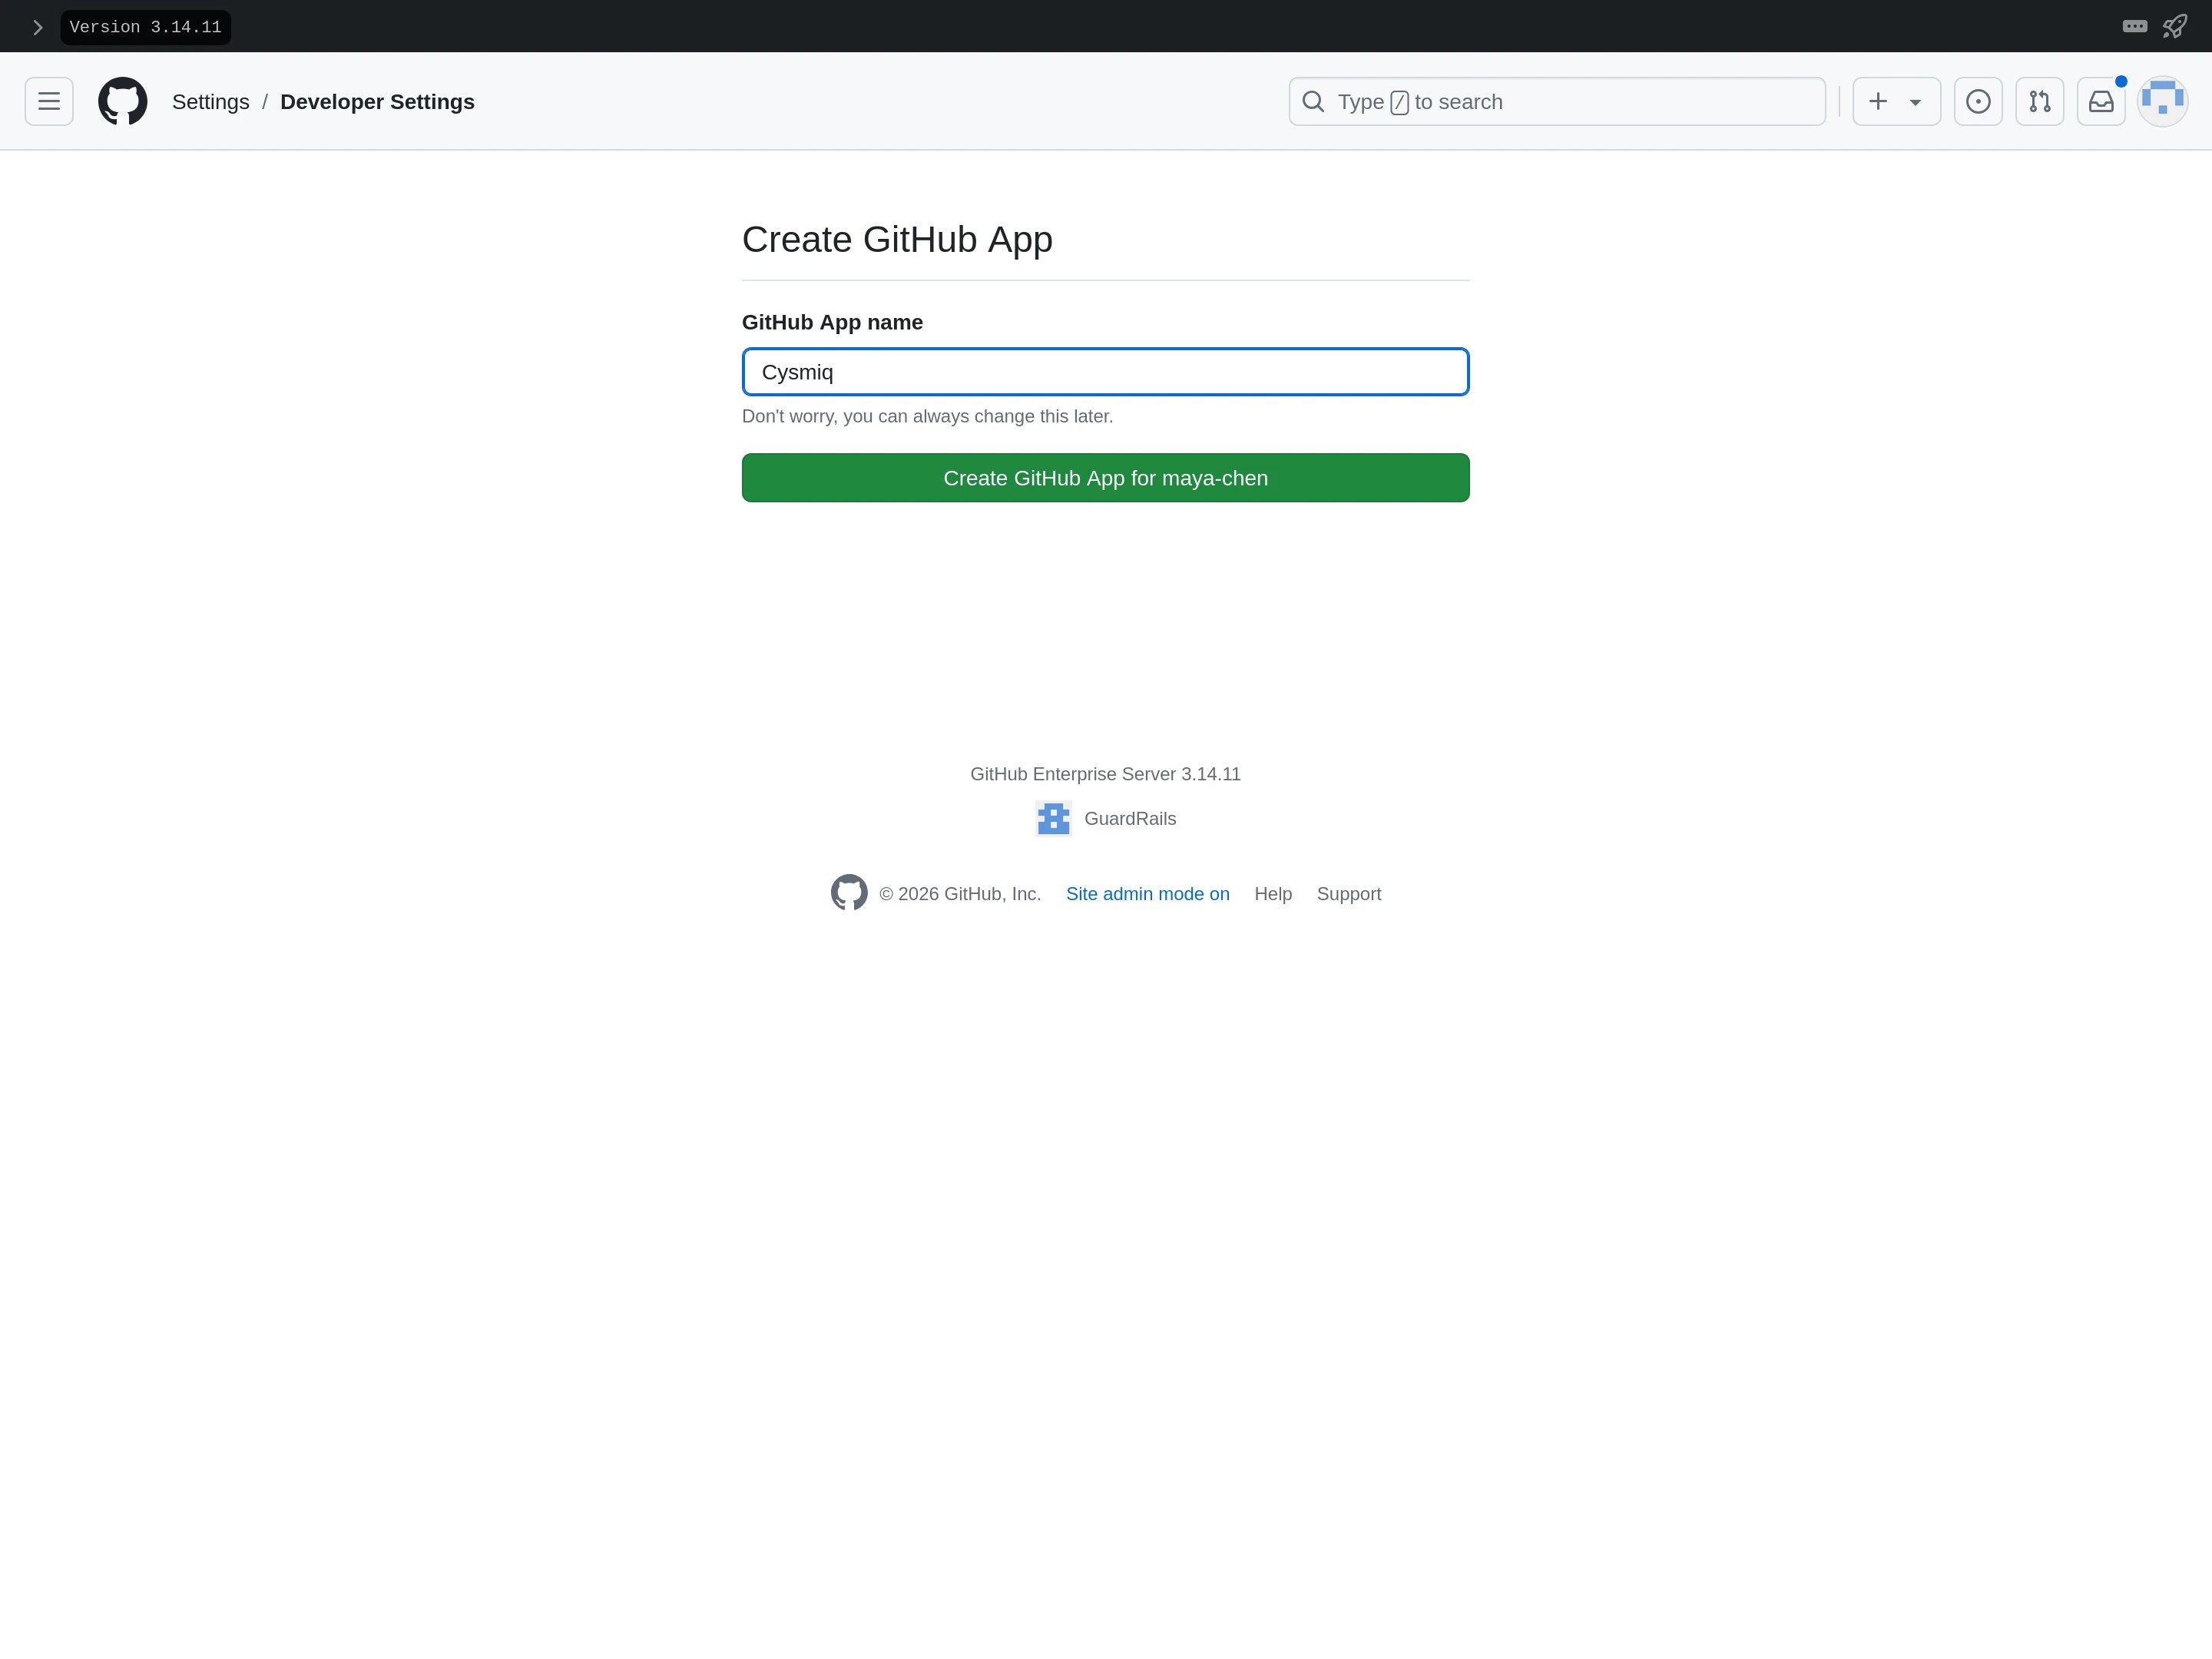Open the Settings breadcrumb link
The width and height of the screenshot is (2212, 1659).
click(x=211, y=102)
